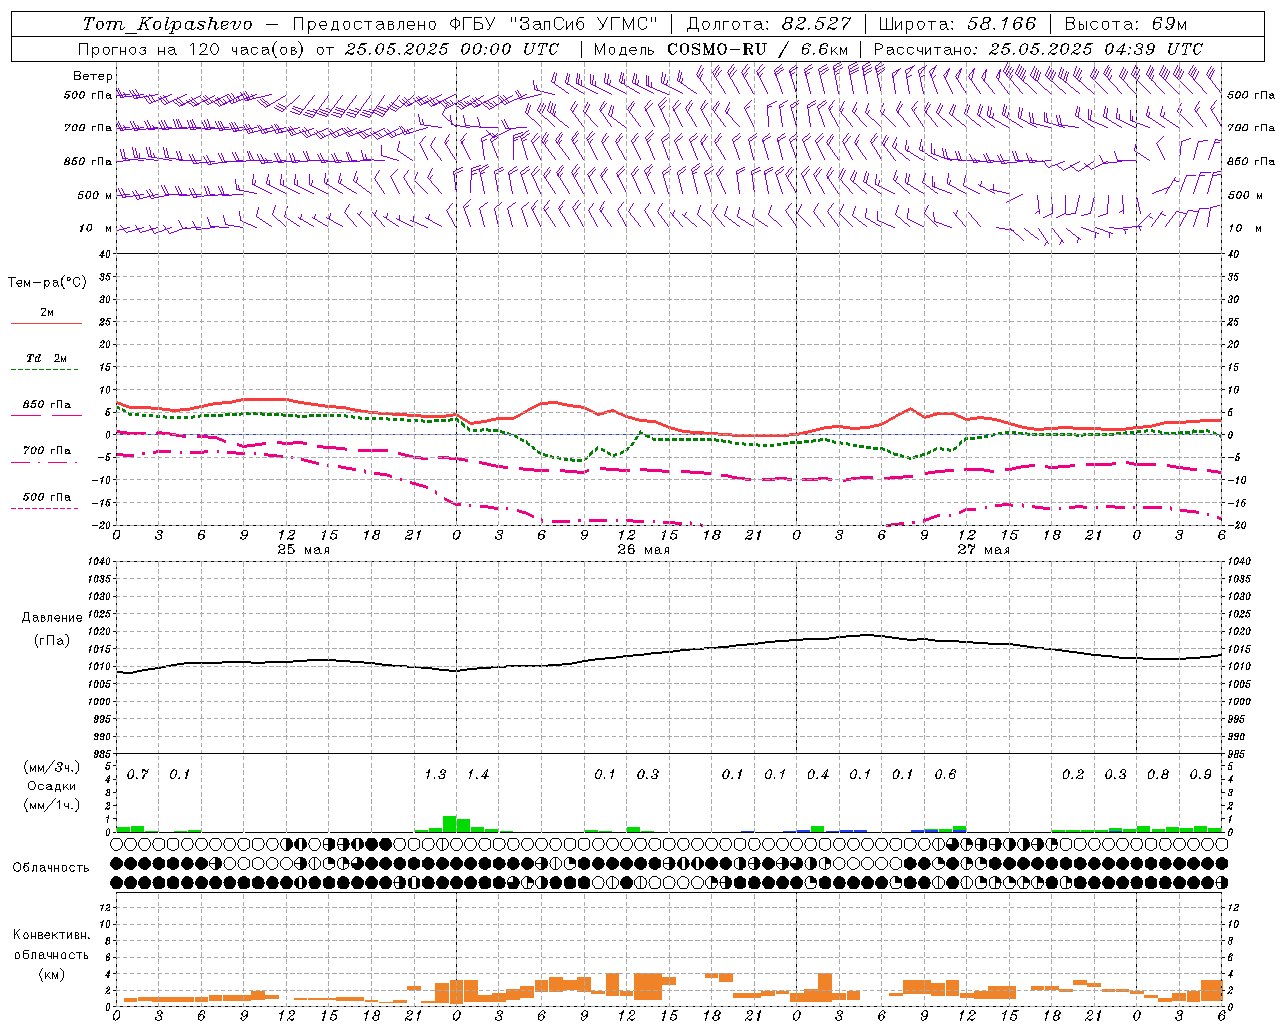Select the elevation text Высота: 69м
The image size is (1280, 1024).
(1126, 24)
